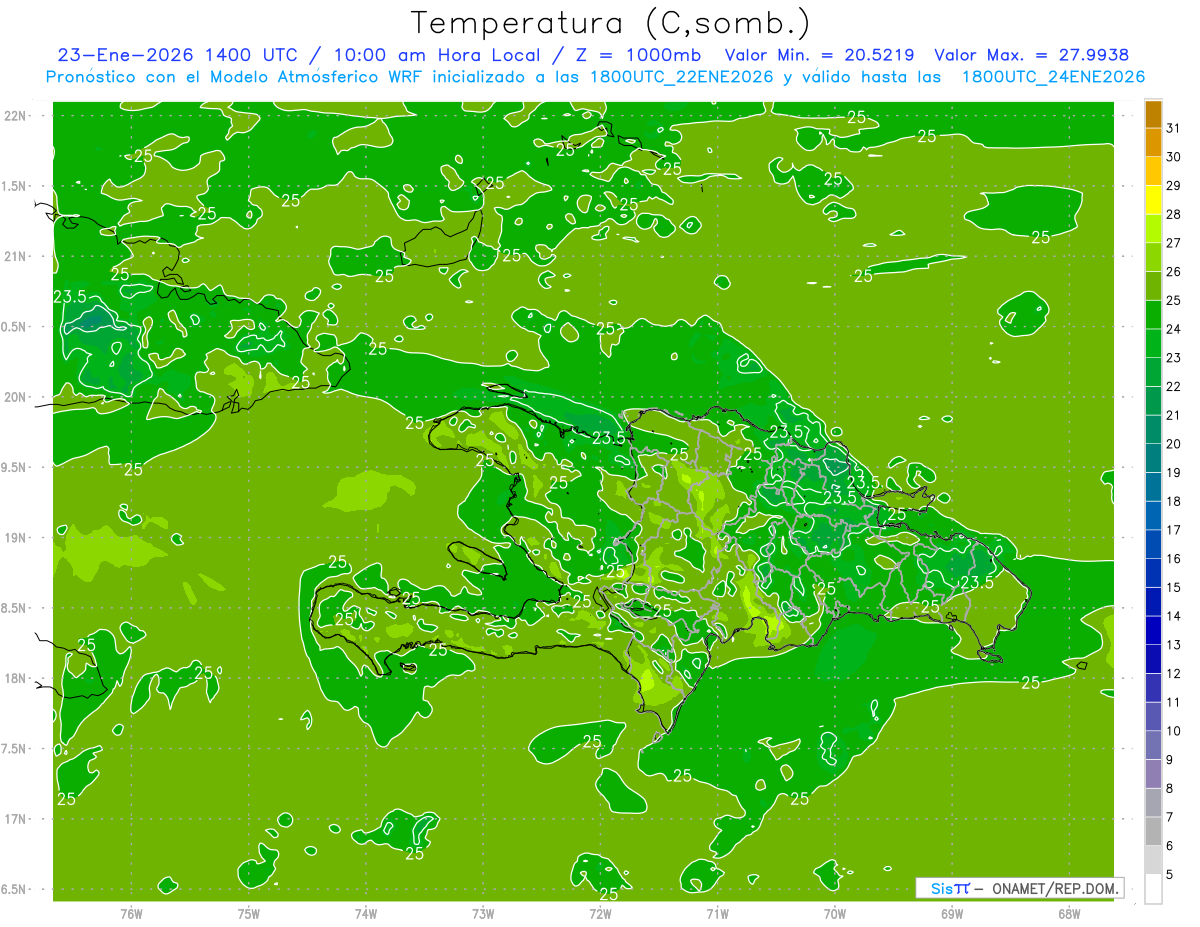Click the "26" color bar label
Viewport: 1200px width, 927px height.
pos(1173,272)
